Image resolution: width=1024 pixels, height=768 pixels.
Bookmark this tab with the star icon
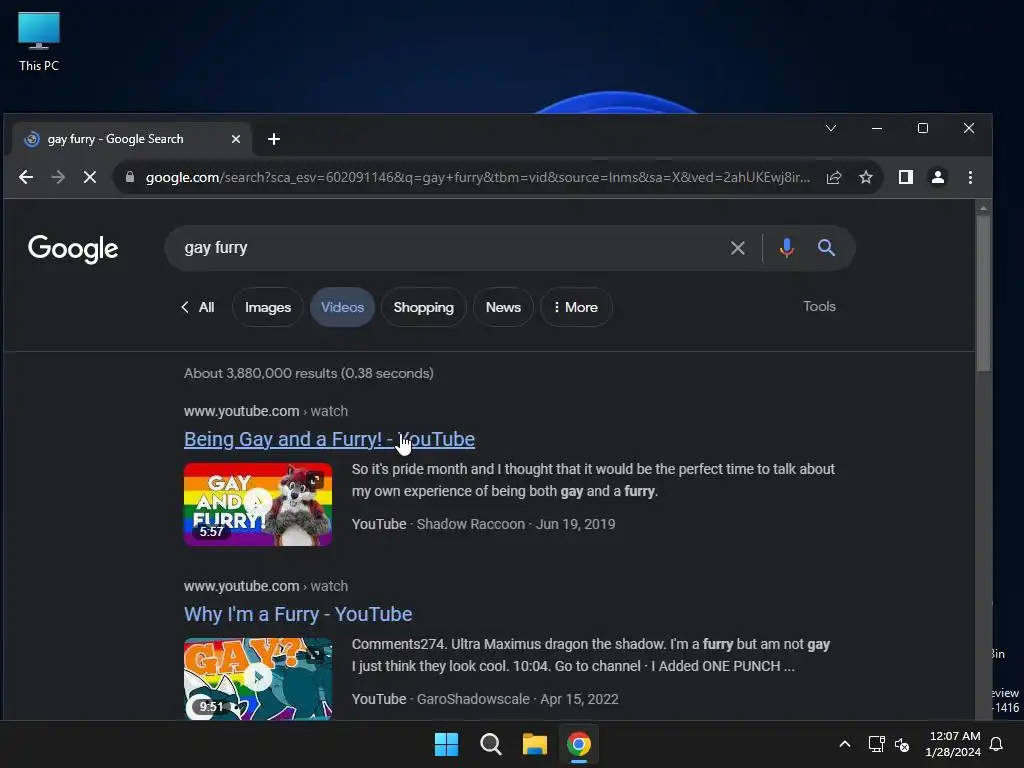(x=866, y=177)
